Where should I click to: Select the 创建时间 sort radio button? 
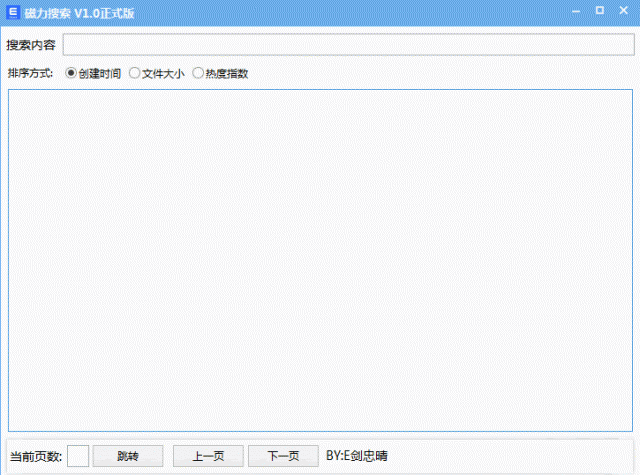tap(71, 73)
